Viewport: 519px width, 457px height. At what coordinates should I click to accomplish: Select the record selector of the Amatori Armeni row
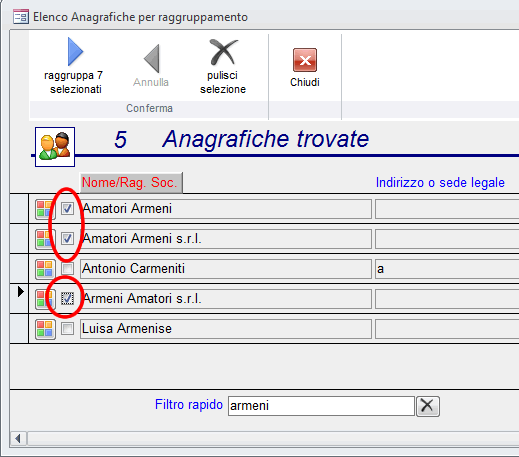click(19, 209)
